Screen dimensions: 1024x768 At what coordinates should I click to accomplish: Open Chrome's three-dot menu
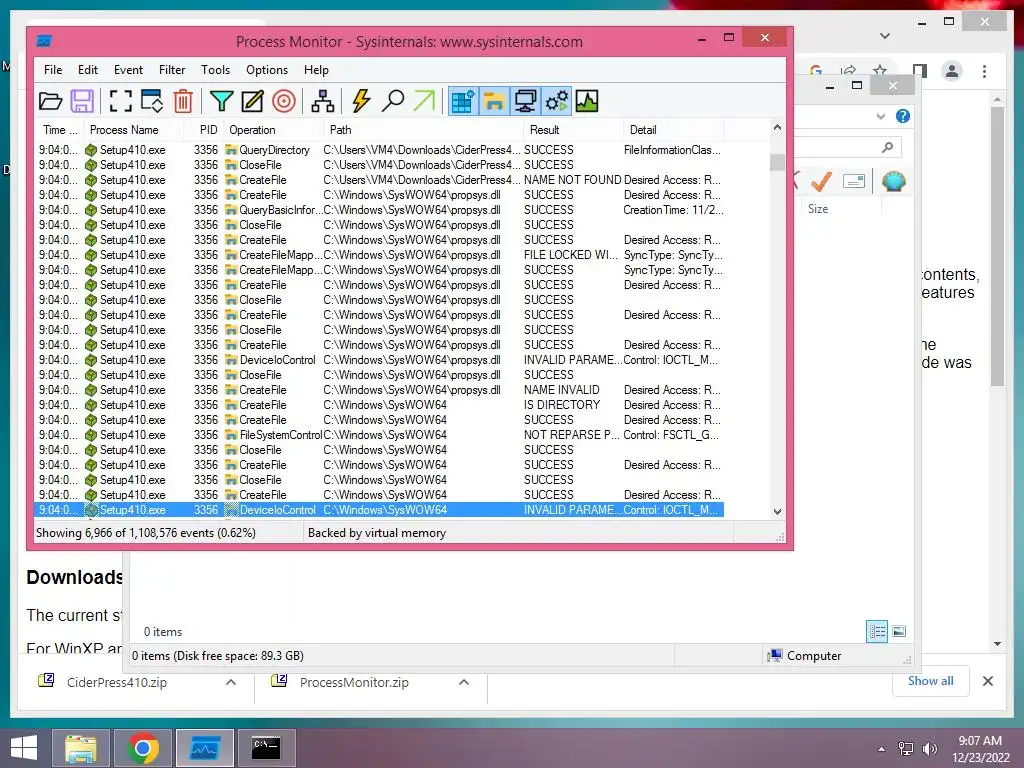pyautogui.click(x=984, y=71)
